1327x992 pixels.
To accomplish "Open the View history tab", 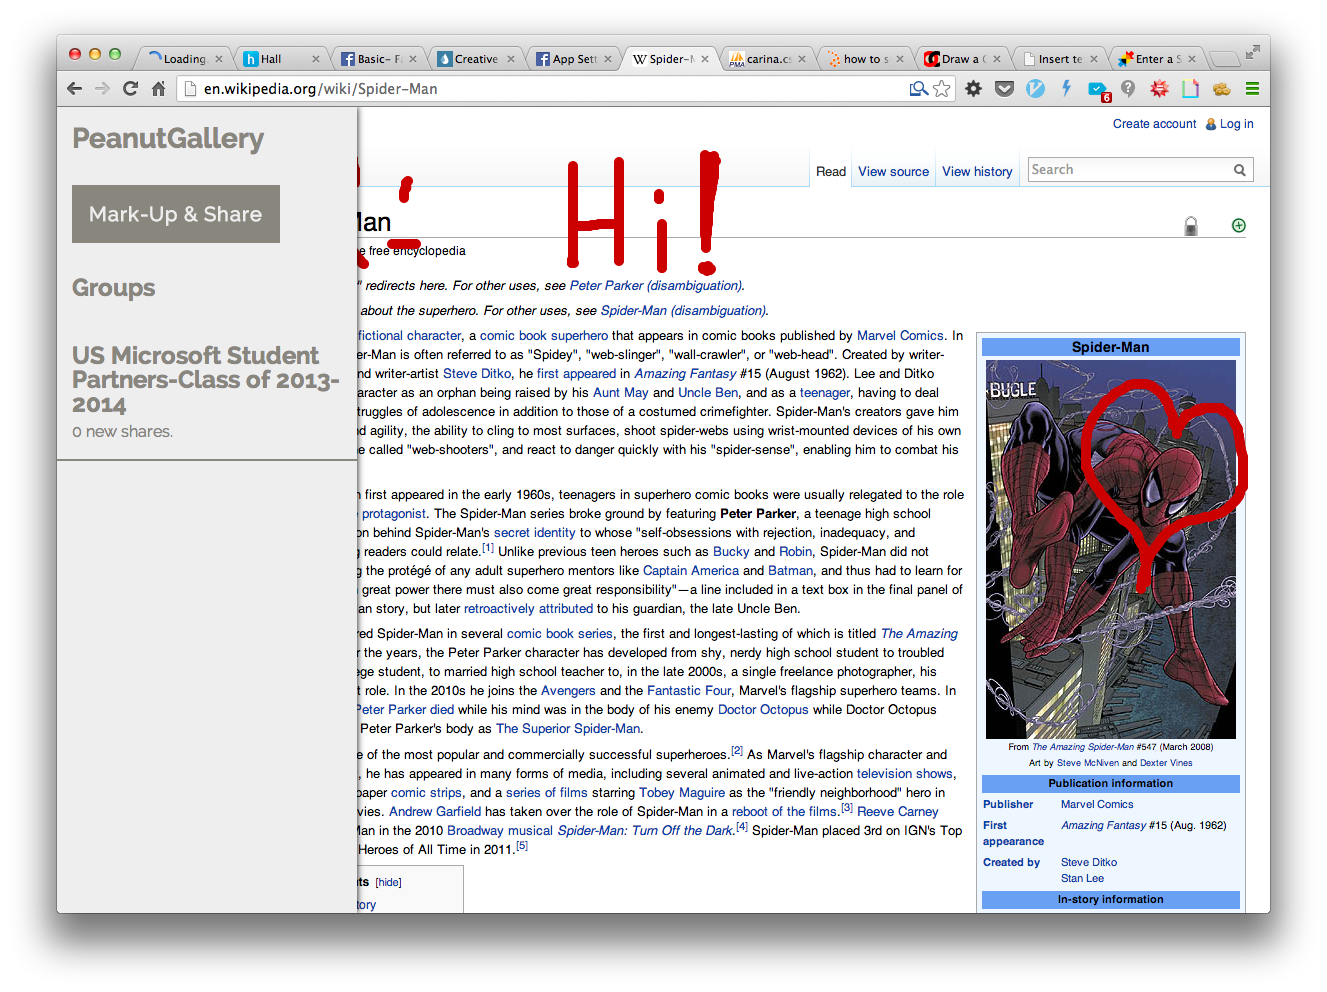I will 977,172.
